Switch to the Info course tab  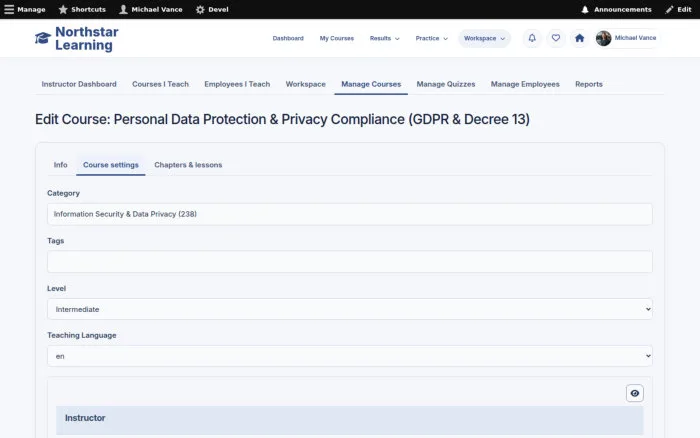tap(60, 165)
